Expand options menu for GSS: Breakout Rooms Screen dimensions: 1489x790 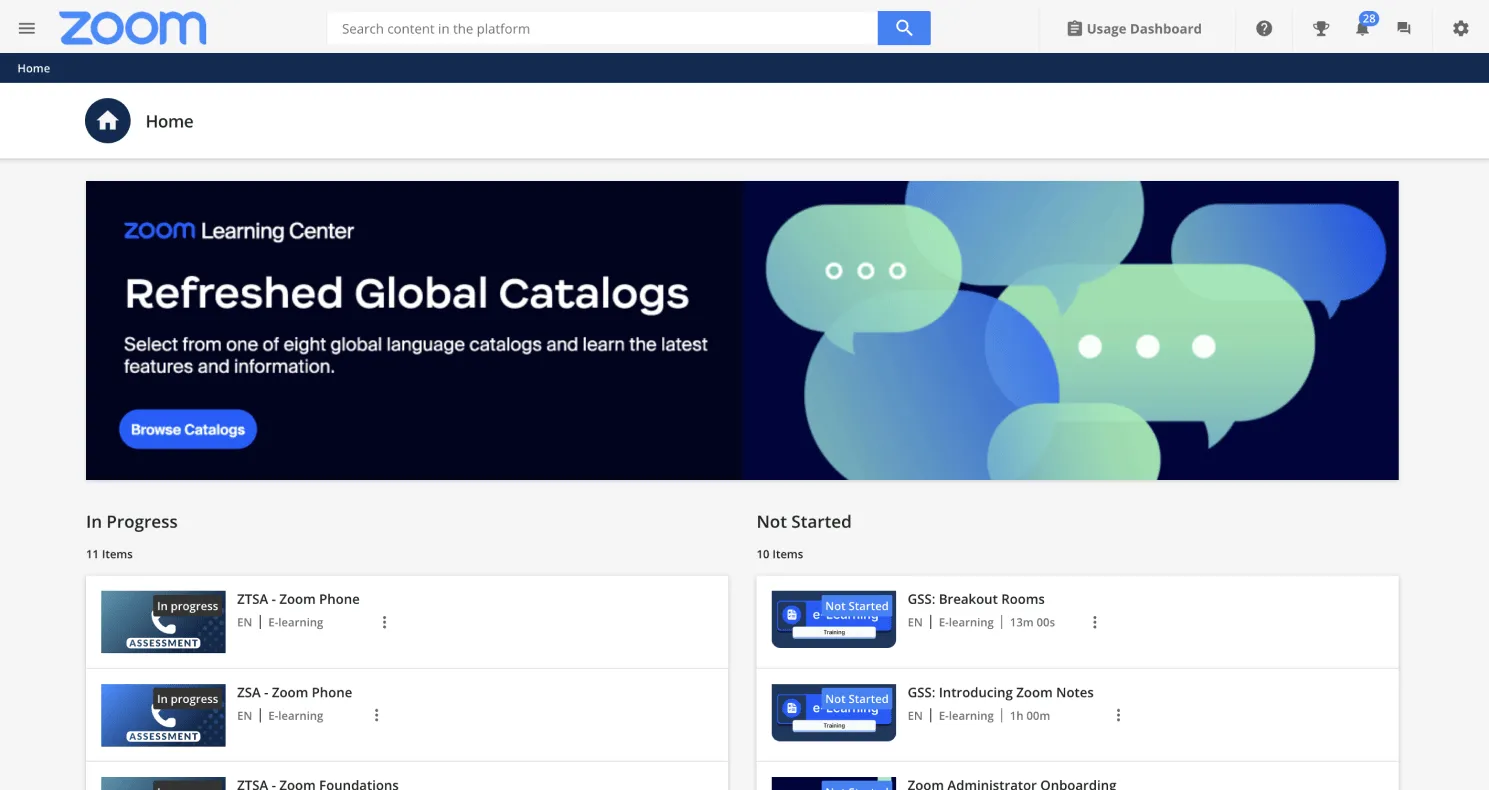(x=1094, y=622)
